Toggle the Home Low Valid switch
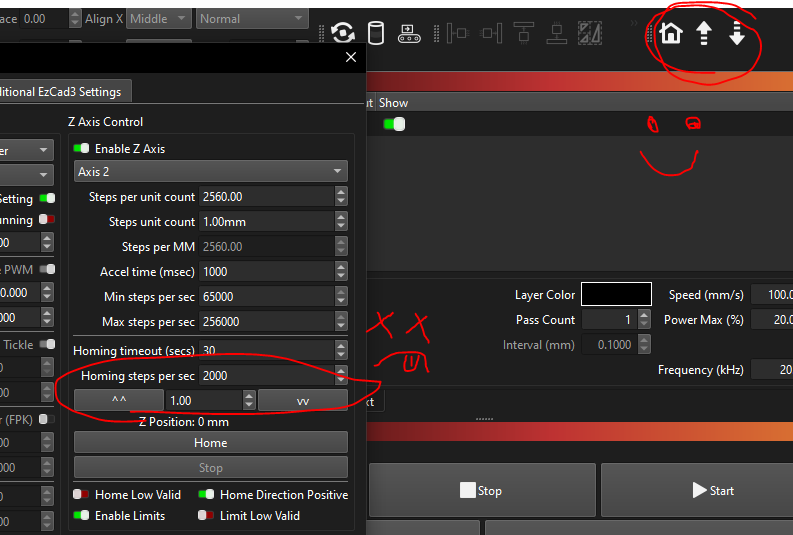Screen dimensions: 793x535 [x=81, y=494]
